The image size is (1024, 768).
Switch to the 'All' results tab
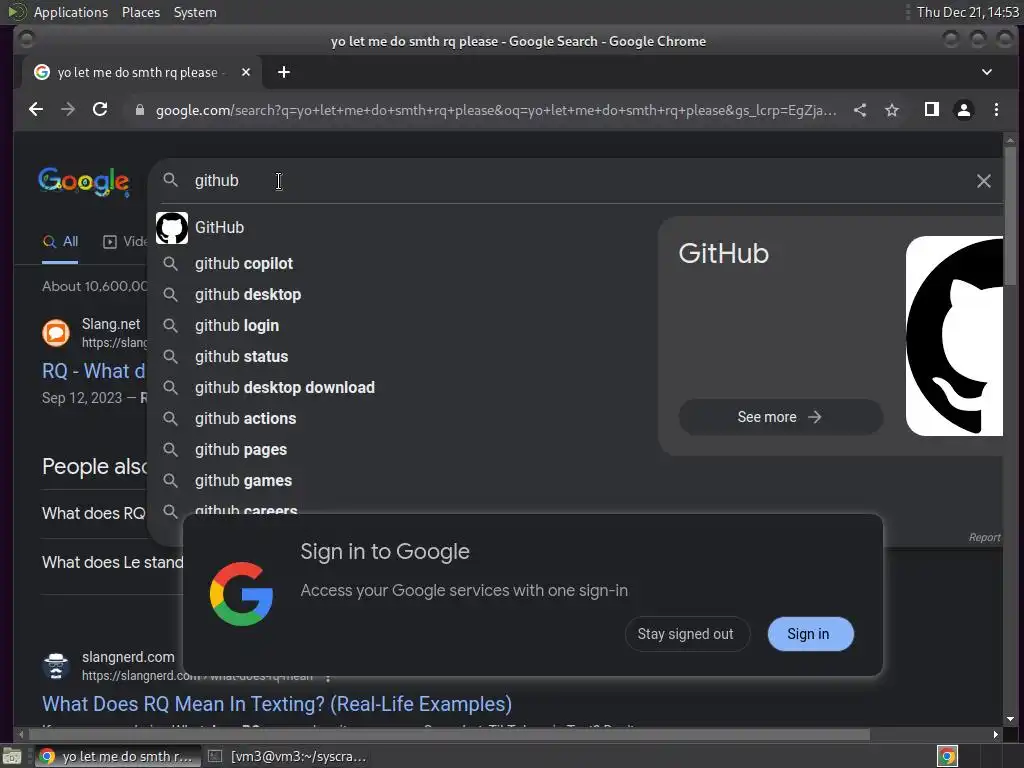[60, 242]
